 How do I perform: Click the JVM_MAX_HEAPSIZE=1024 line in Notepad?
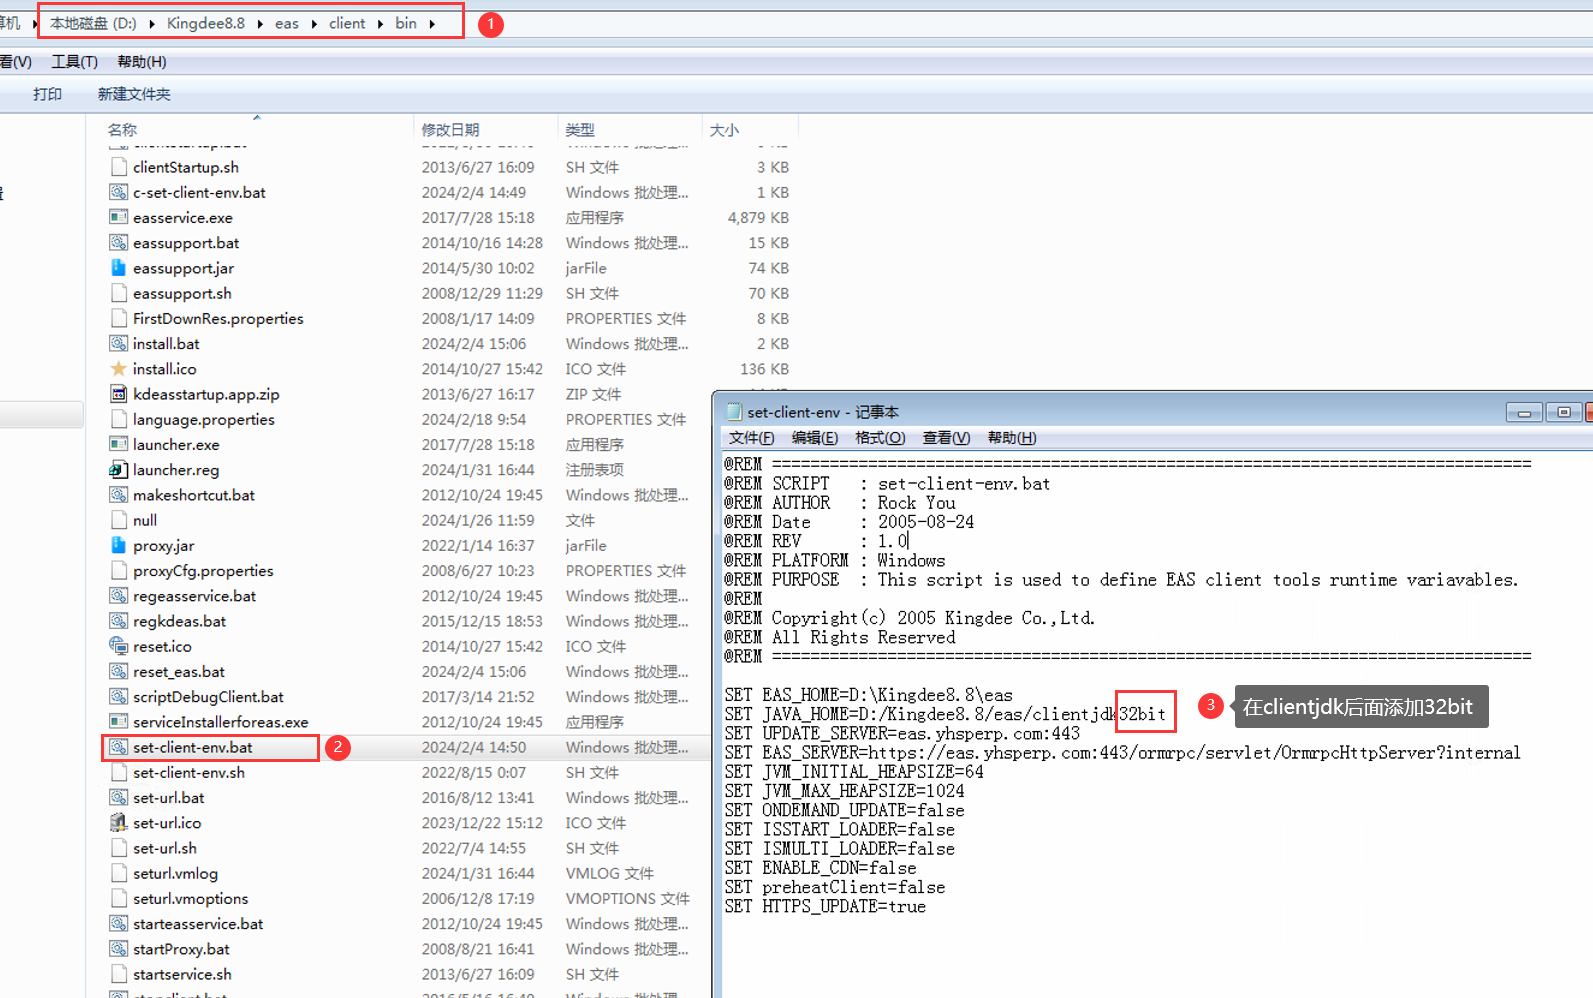coord(844,791)
